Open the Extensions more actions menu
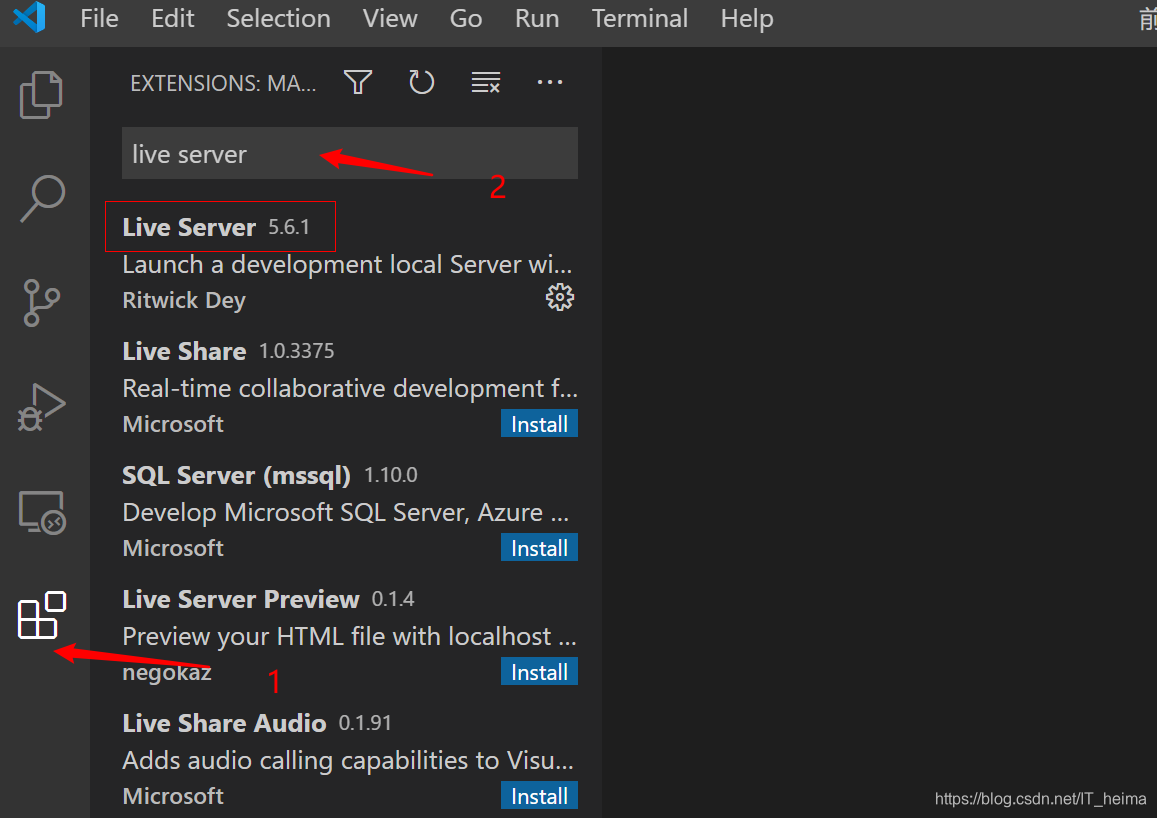Screen dimensions: 1157x818 pos(550,82)
